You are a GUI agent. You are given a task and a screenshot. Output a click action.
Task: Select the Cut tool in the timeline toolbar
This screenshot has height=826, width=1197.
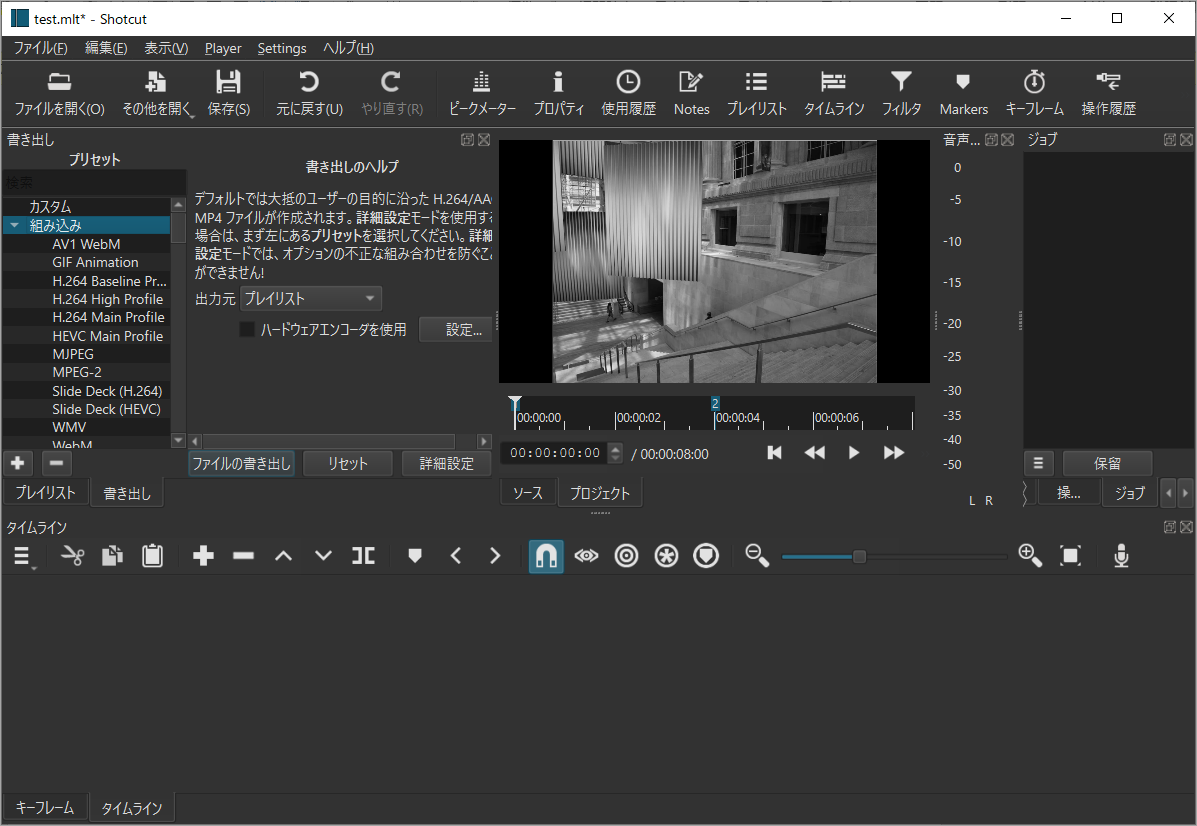[70, 556]
